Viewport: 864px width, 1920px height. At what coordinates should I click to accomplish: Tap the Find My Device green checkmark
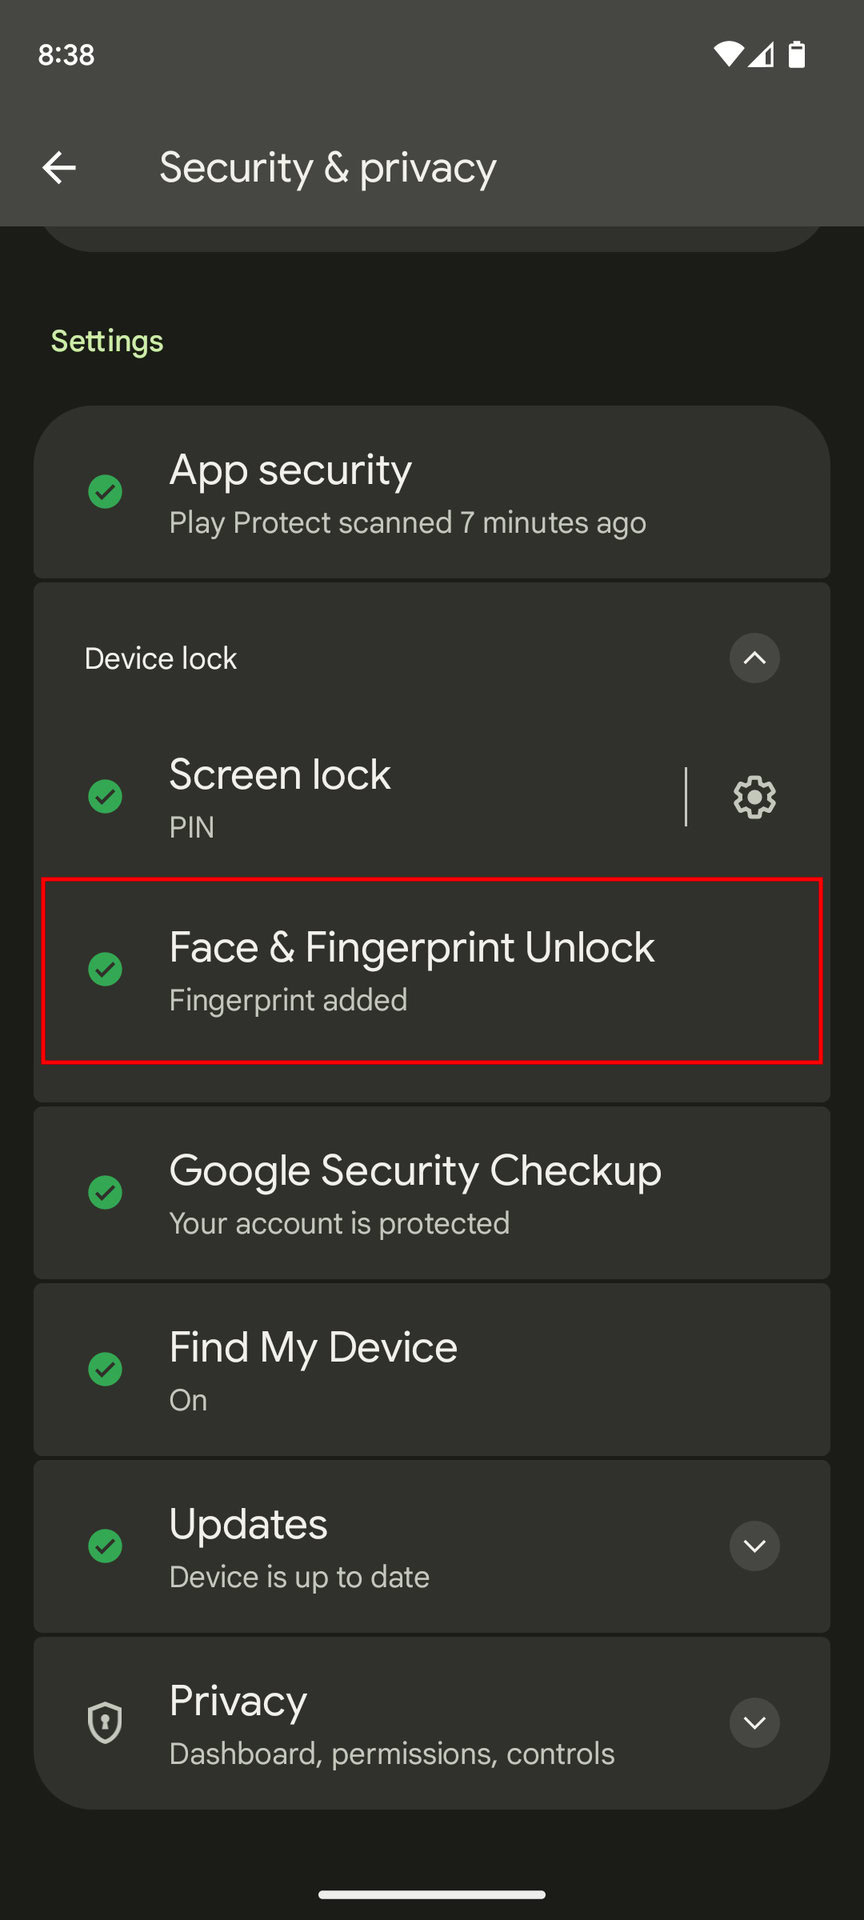pos(105,1369)
